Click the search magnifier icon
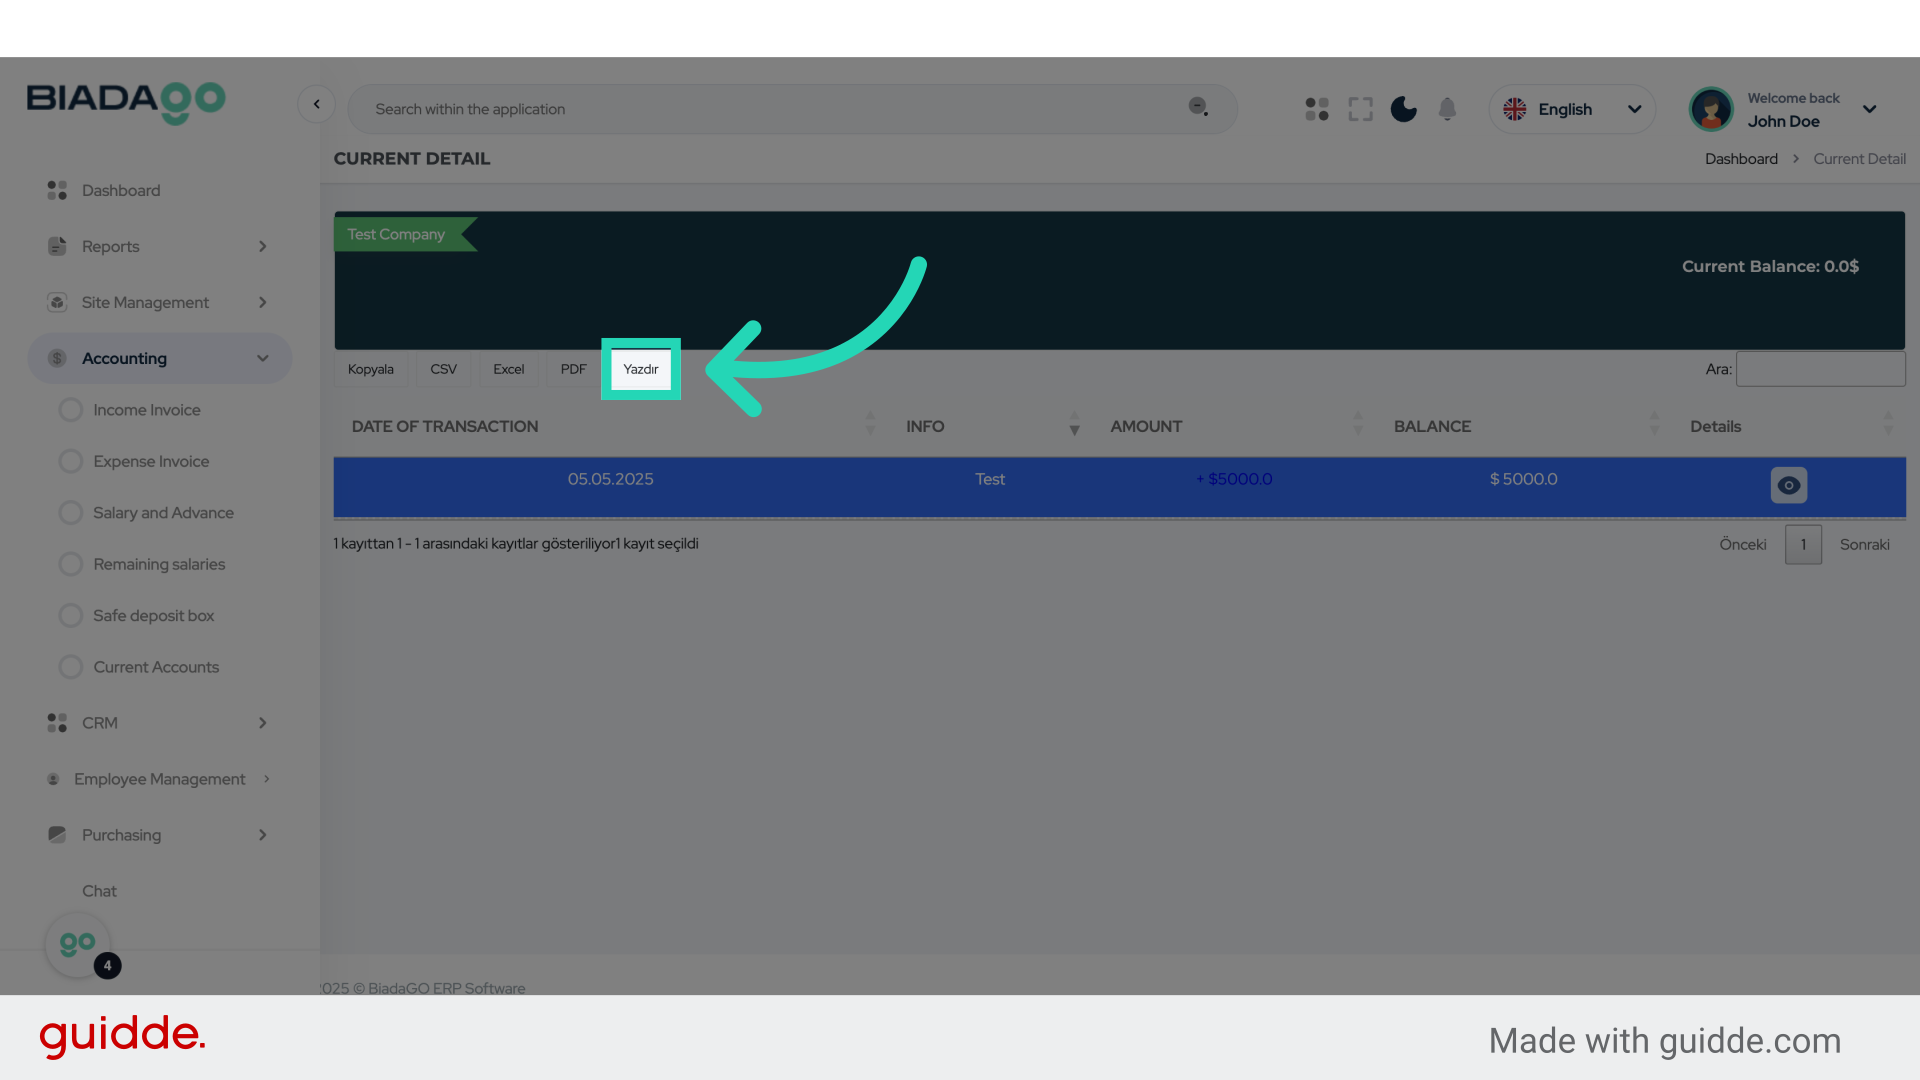This screenshot has width=1920, height=1080. tap(1197, 107)
